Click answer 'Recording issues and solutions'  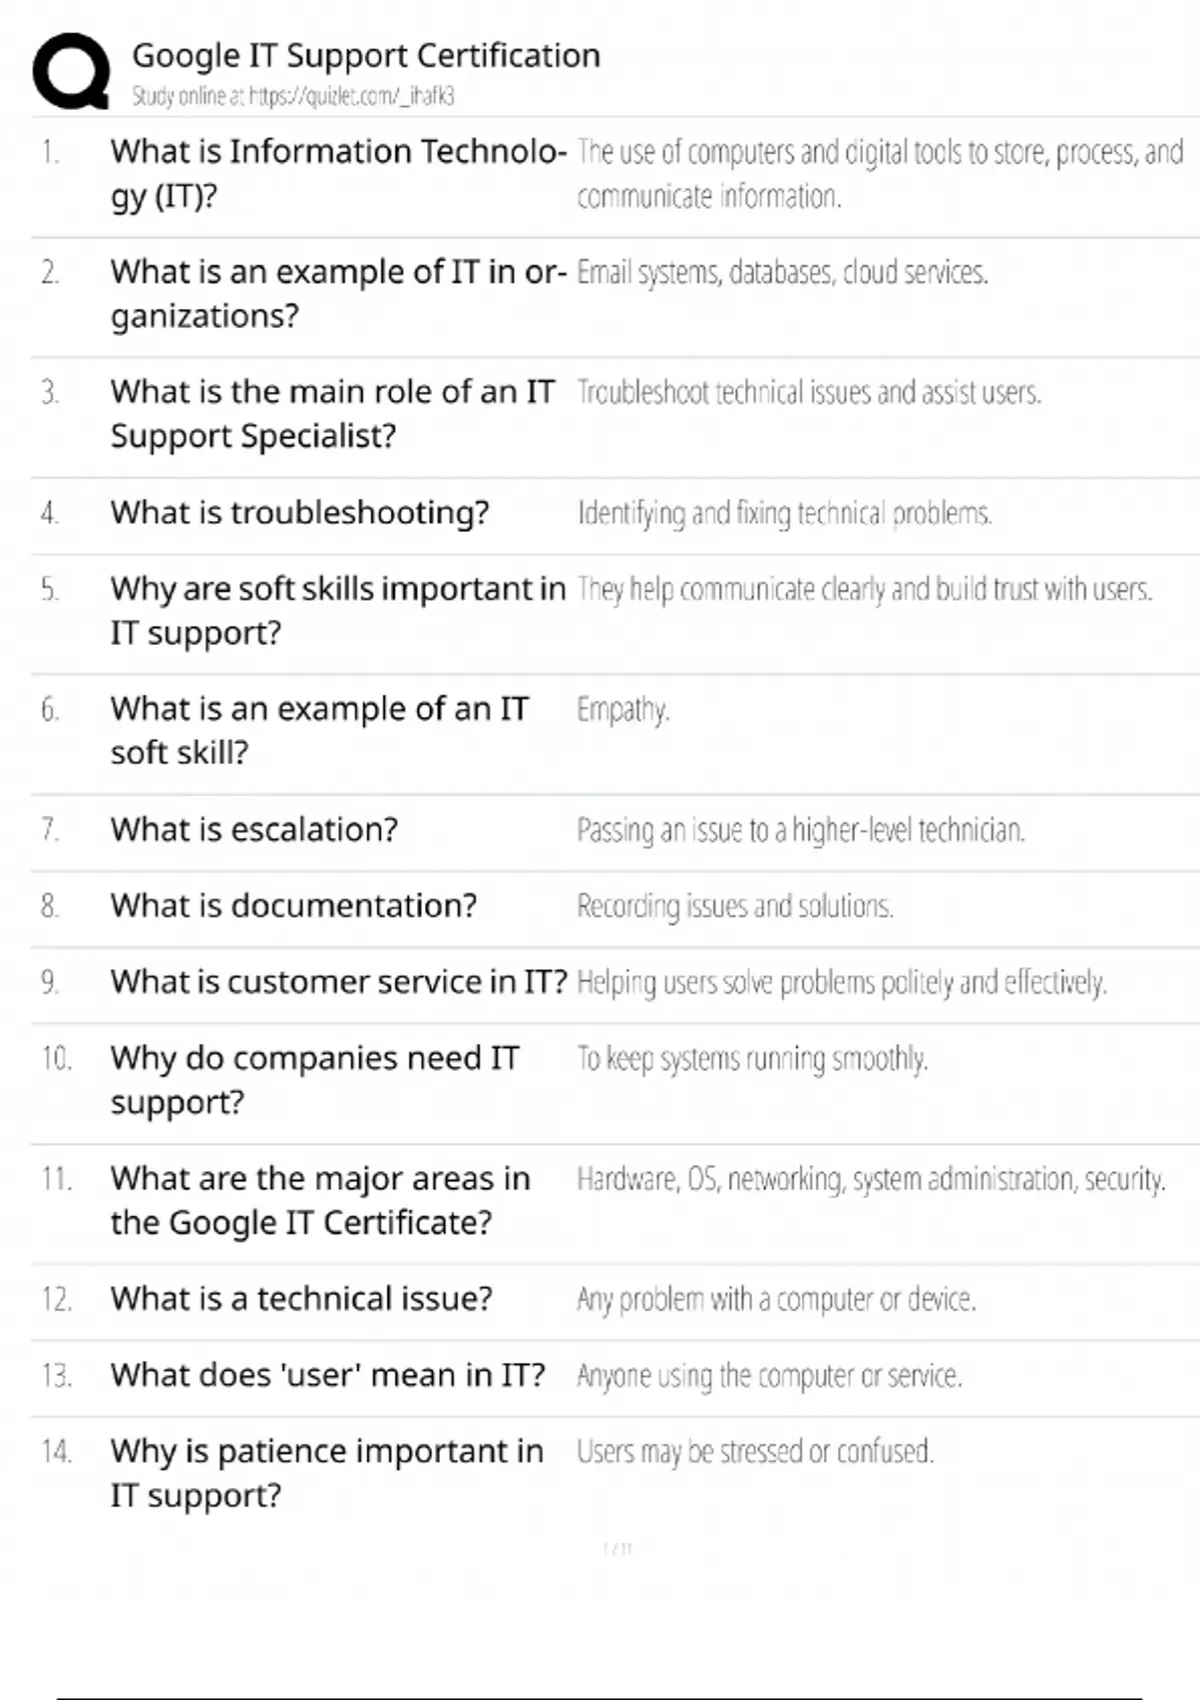[735, 906]
